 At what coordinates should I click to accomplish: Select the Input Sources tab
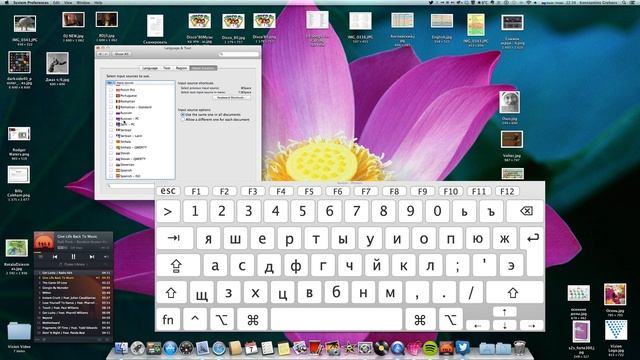point(203,68)
